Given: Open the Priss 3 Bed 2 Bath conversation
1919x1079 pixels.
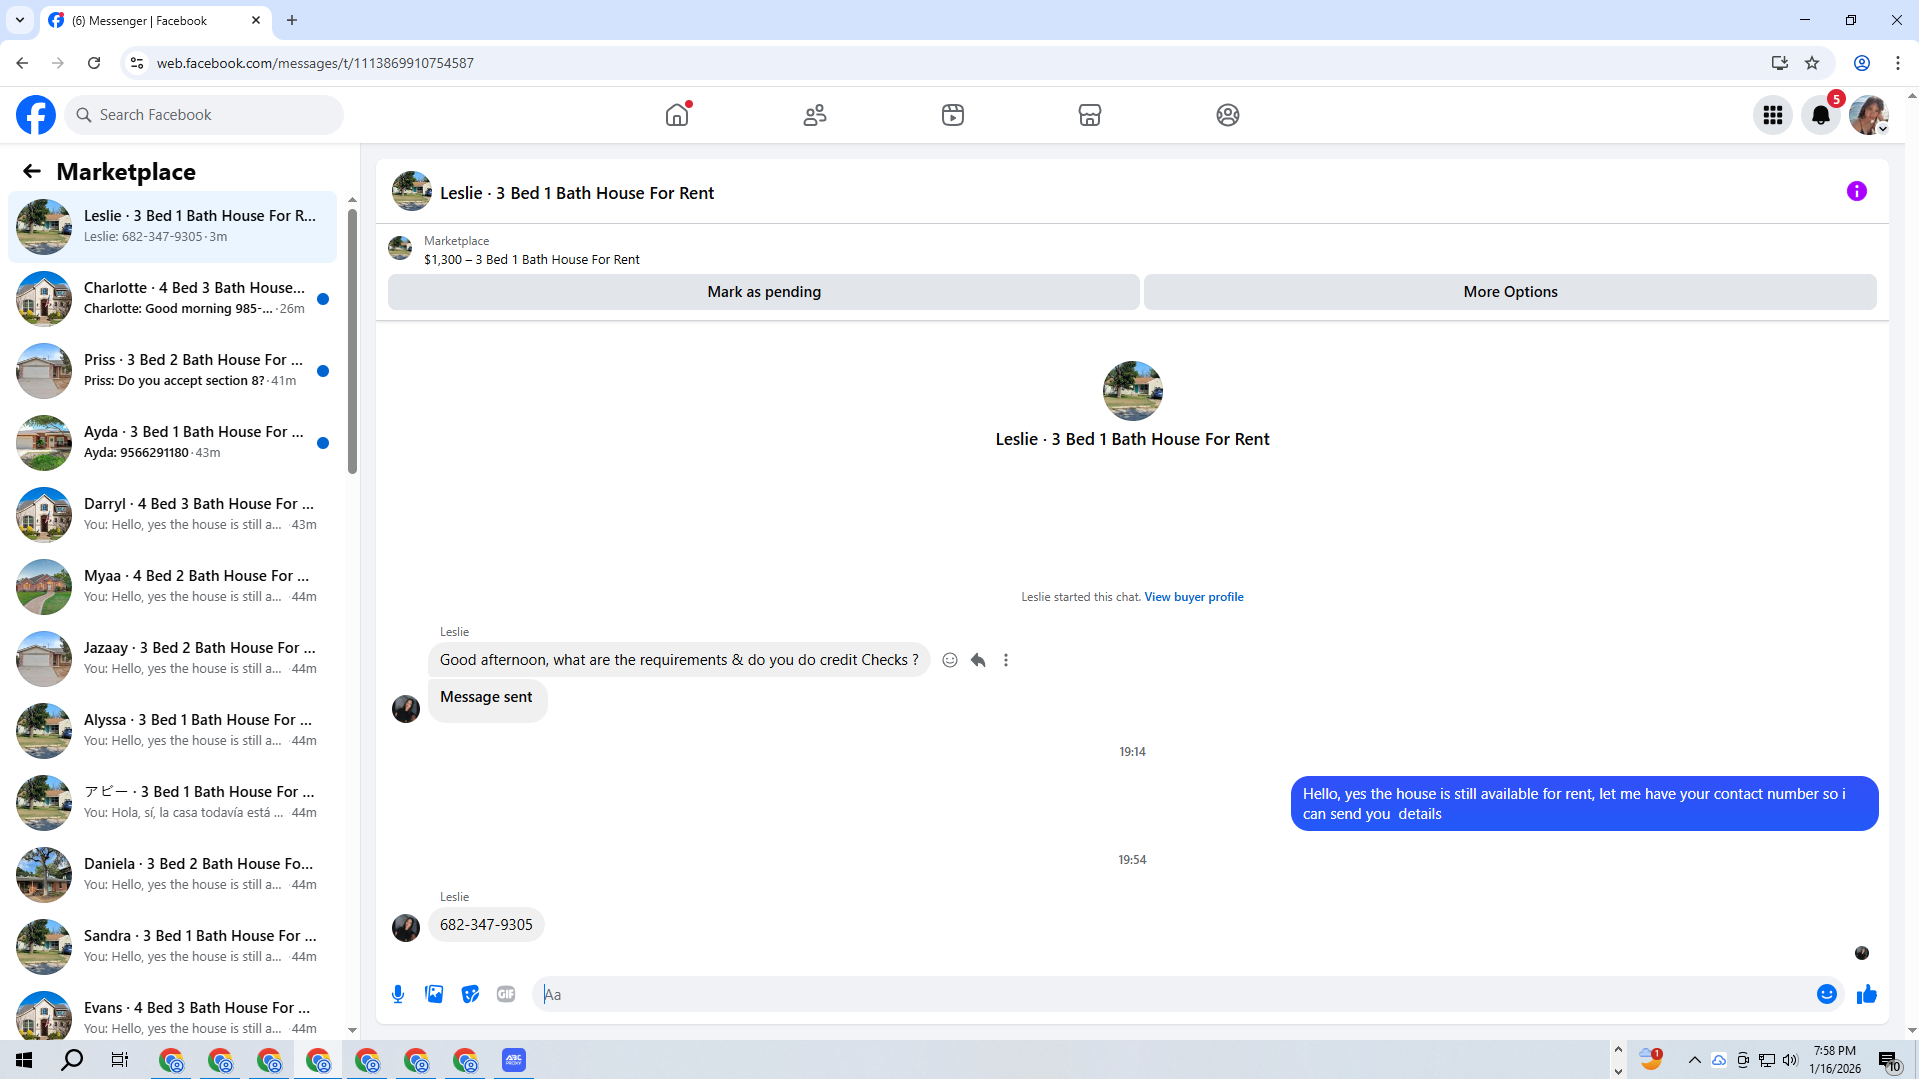Looking at the screenshot, I should point(173,370).
